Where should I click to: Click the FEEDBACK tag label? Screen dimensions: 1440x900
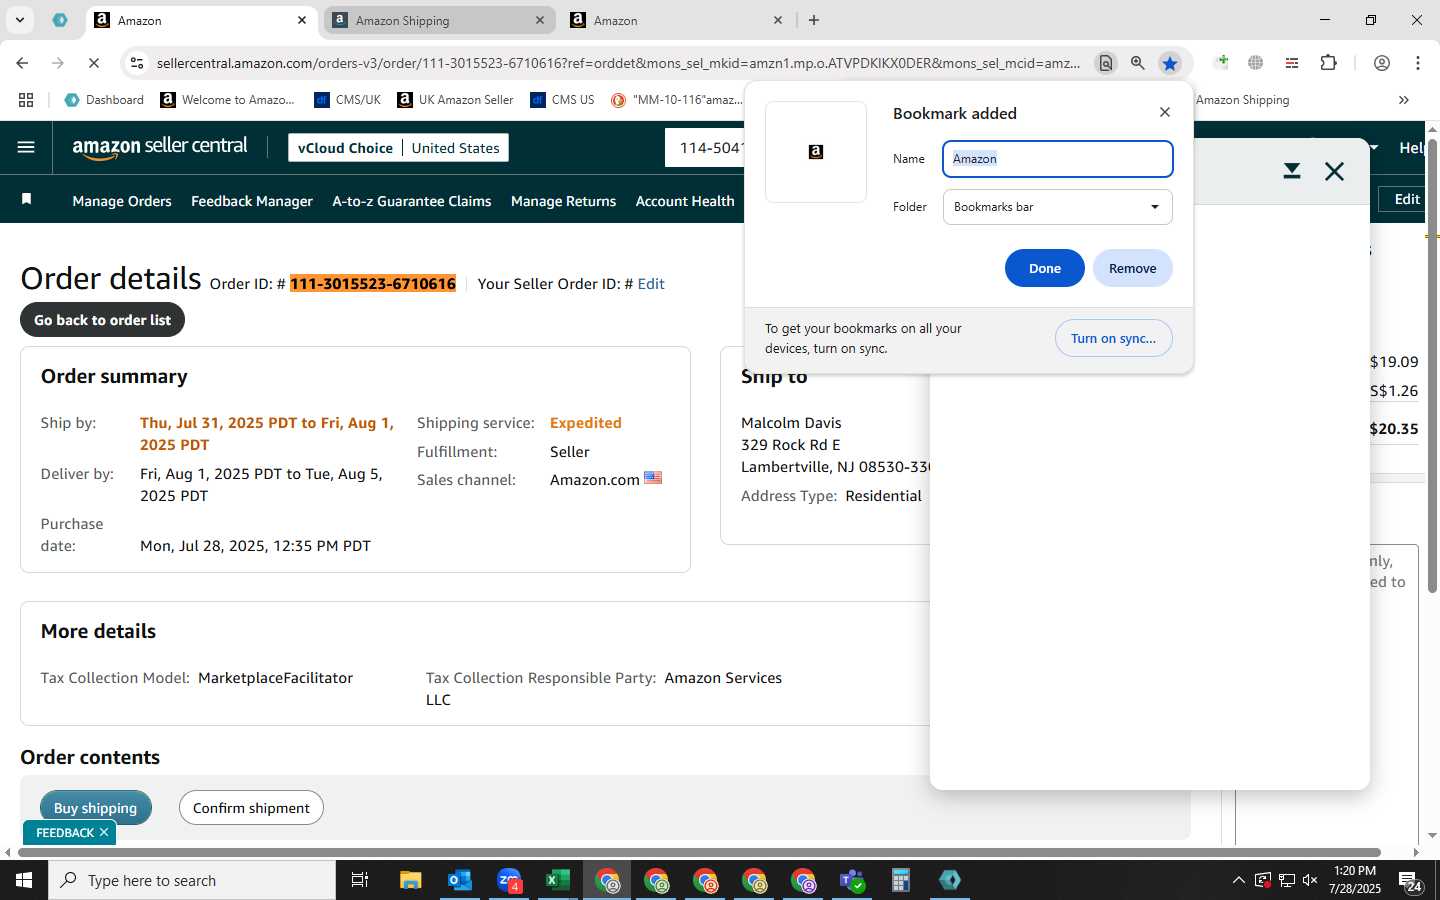[65, 832]
